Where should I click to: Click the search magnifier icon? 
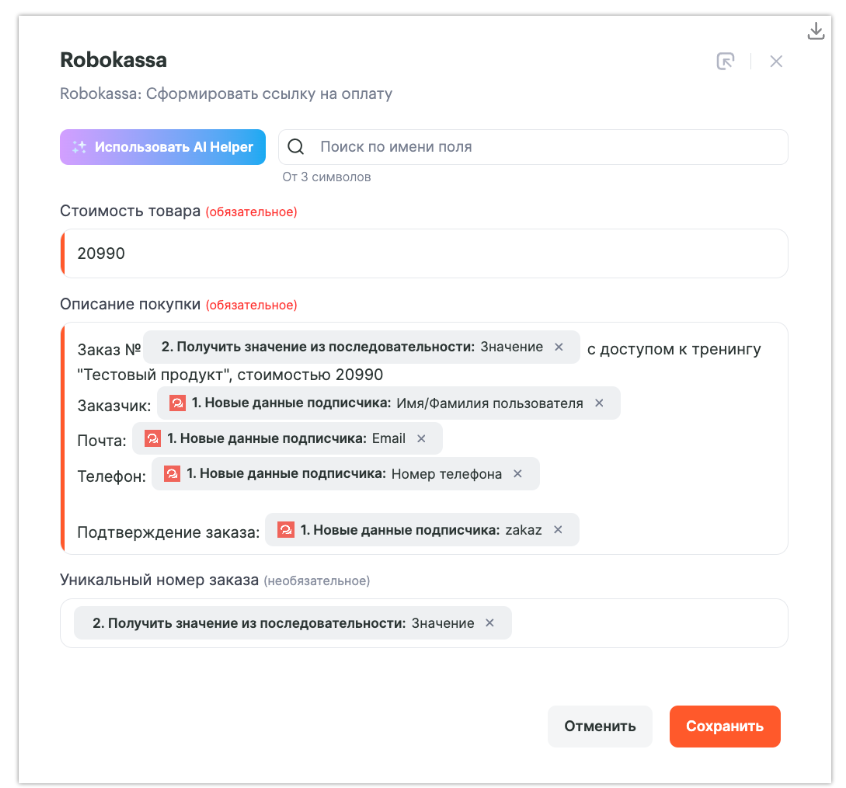(x=296, y=147)
